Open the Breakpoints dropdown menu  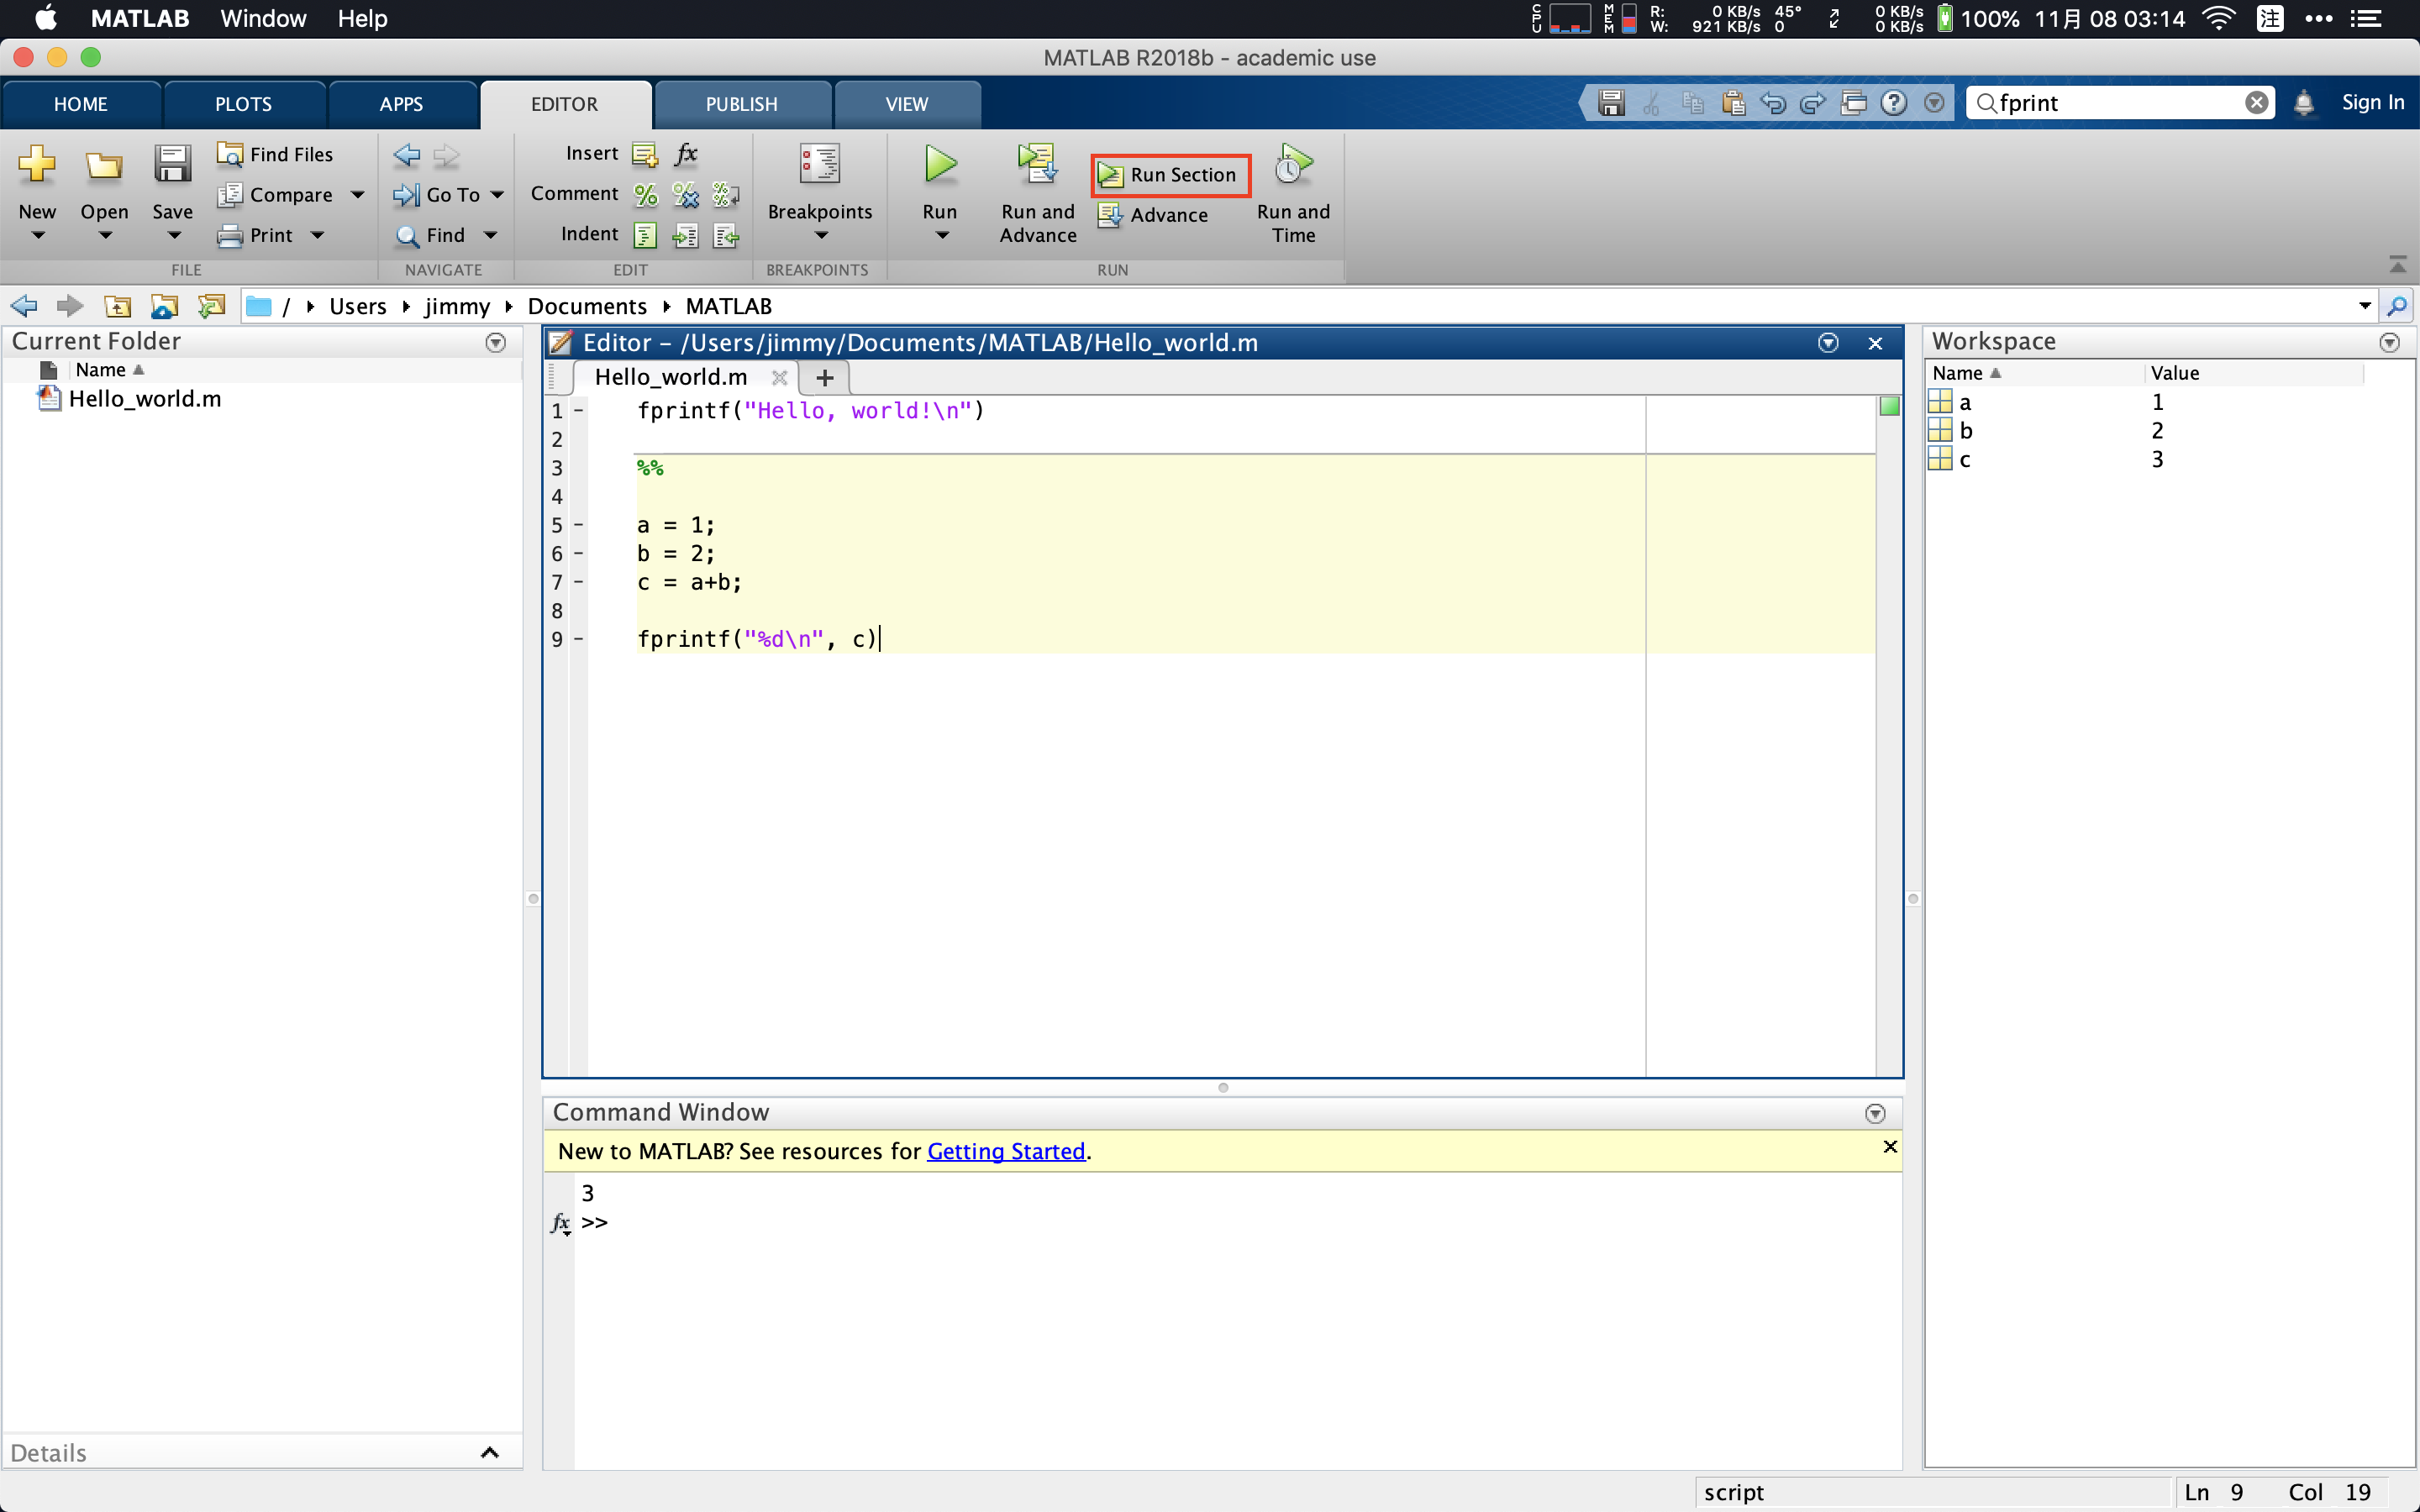(820, 234)
